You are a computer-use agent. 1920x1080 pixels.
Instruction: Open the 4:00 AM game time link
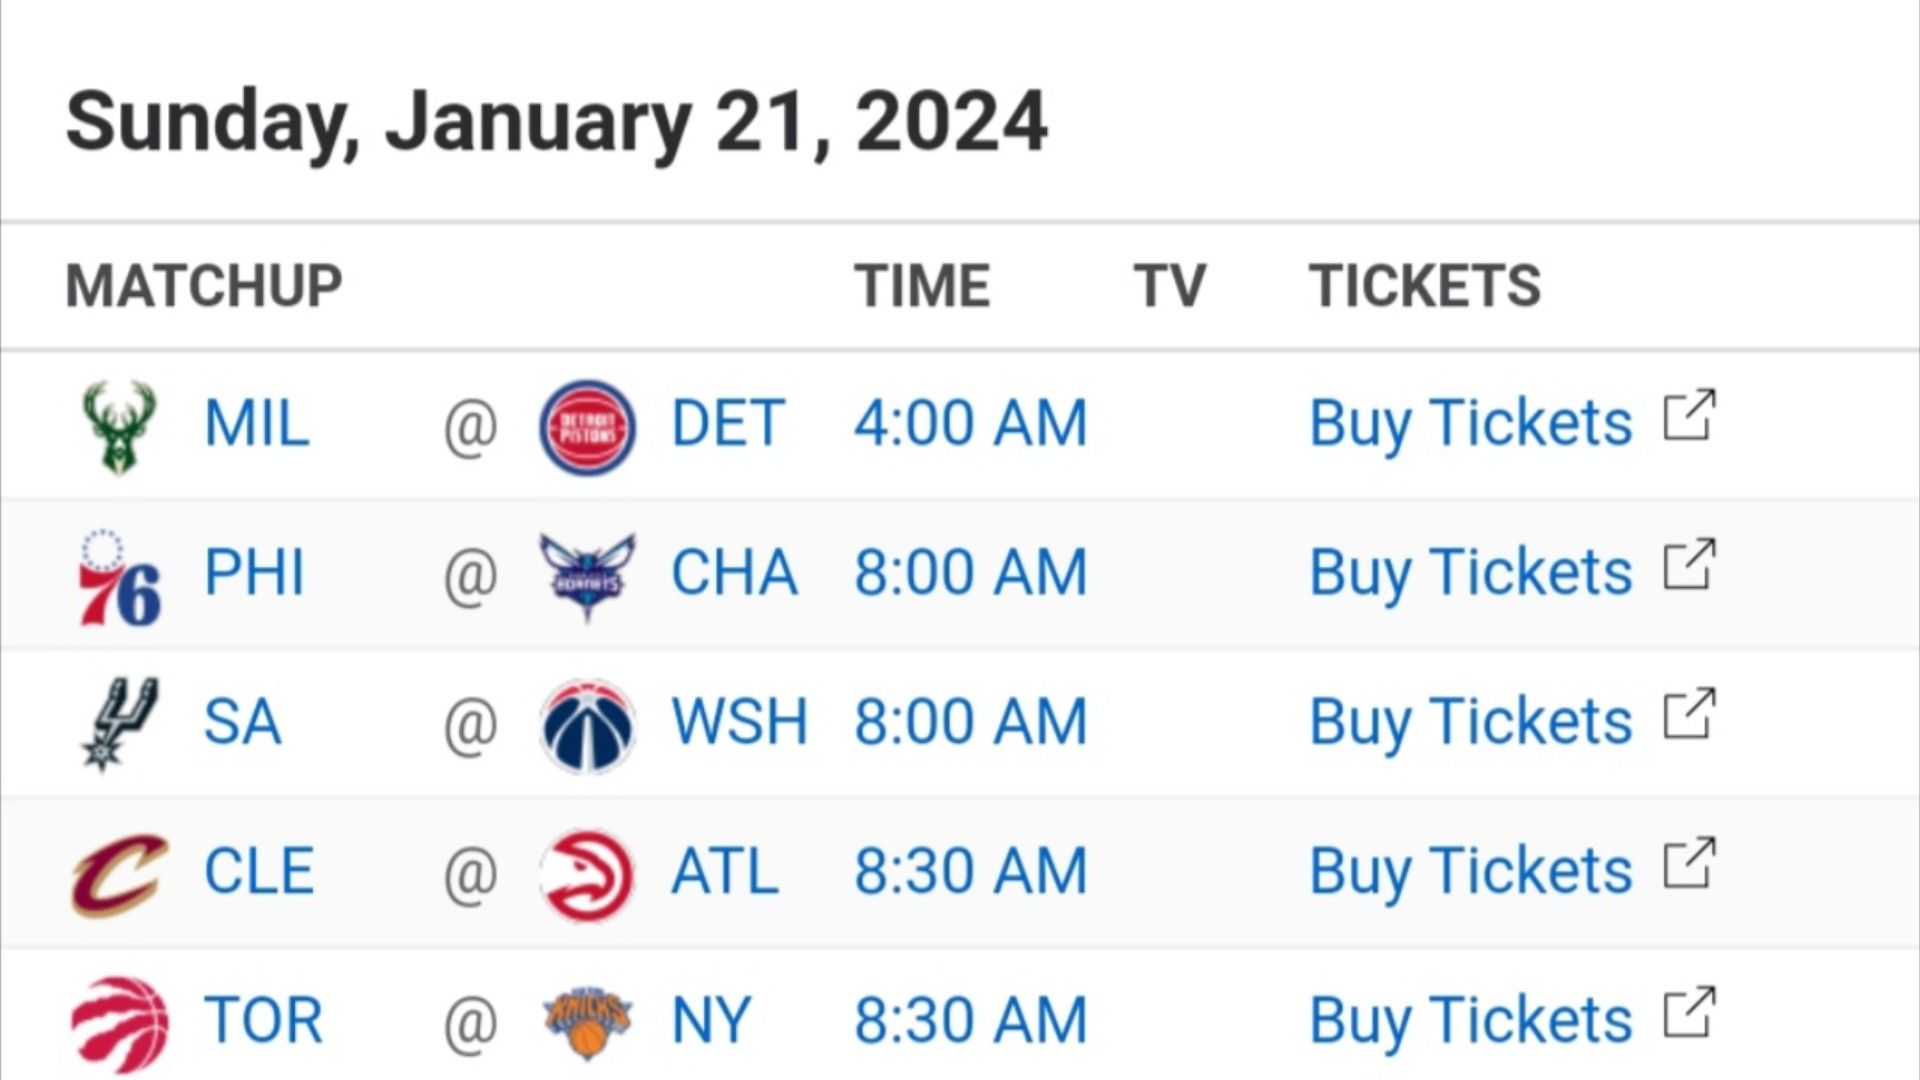(x=970, y=424)
